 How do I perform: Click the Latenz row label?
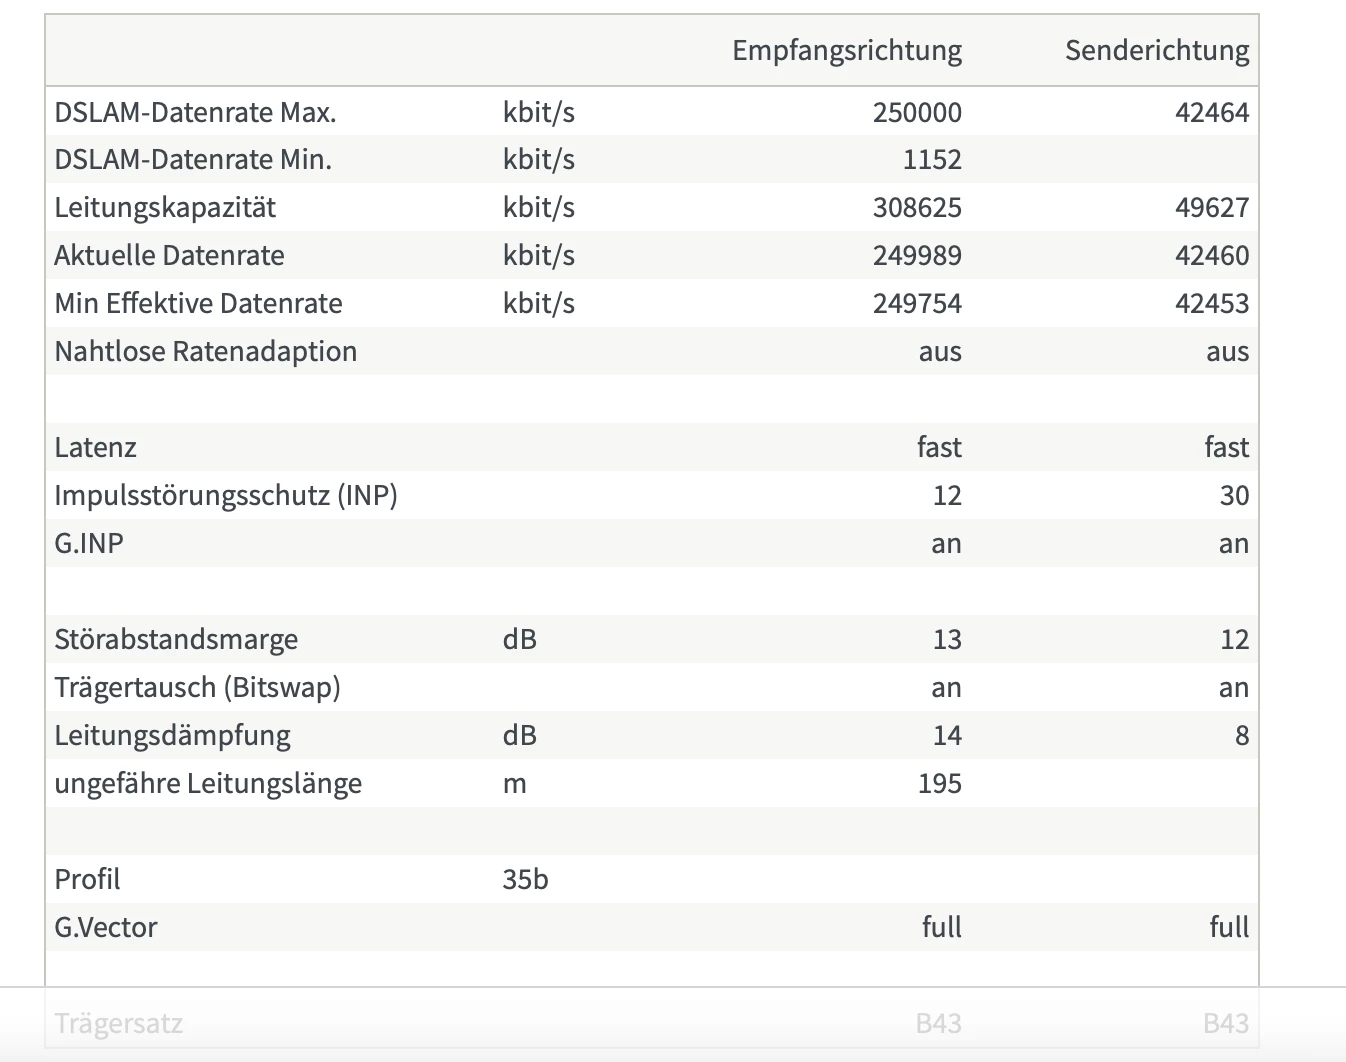(x=95, y=448)
